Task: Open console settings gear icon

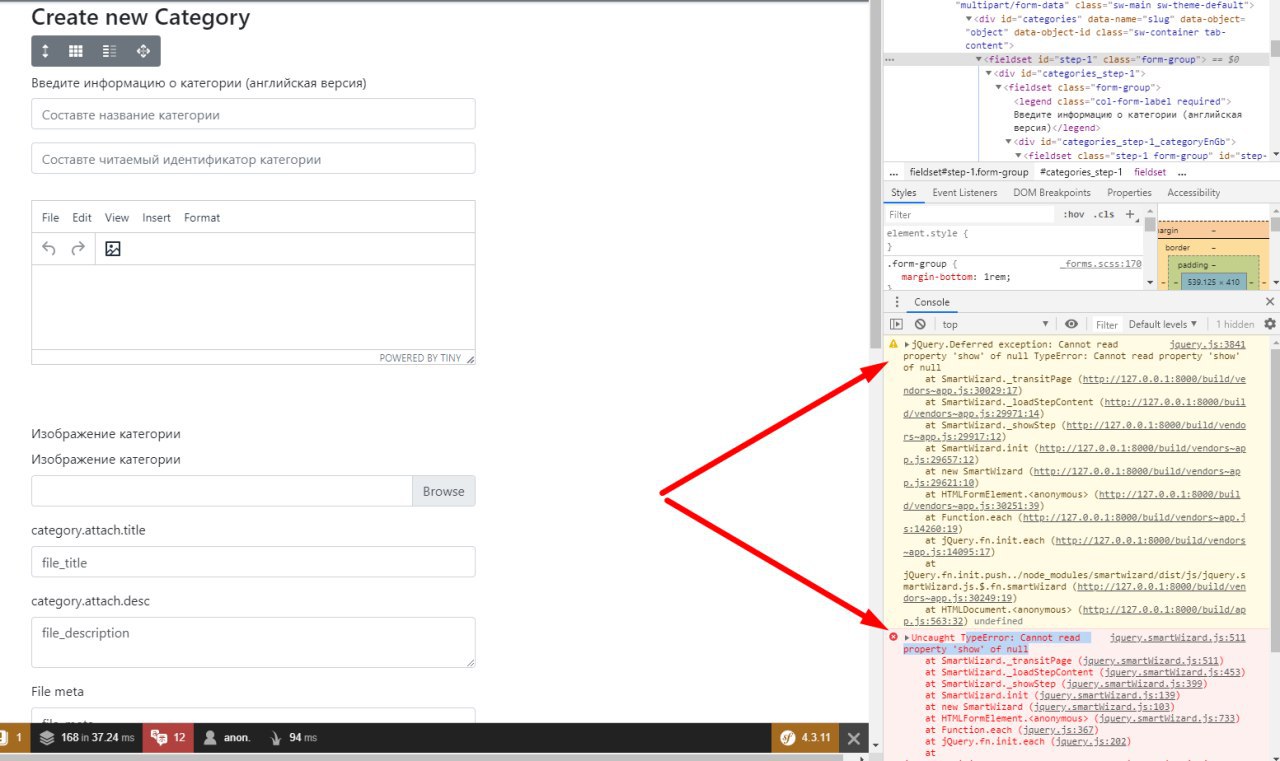Action: coord(1270,324)
